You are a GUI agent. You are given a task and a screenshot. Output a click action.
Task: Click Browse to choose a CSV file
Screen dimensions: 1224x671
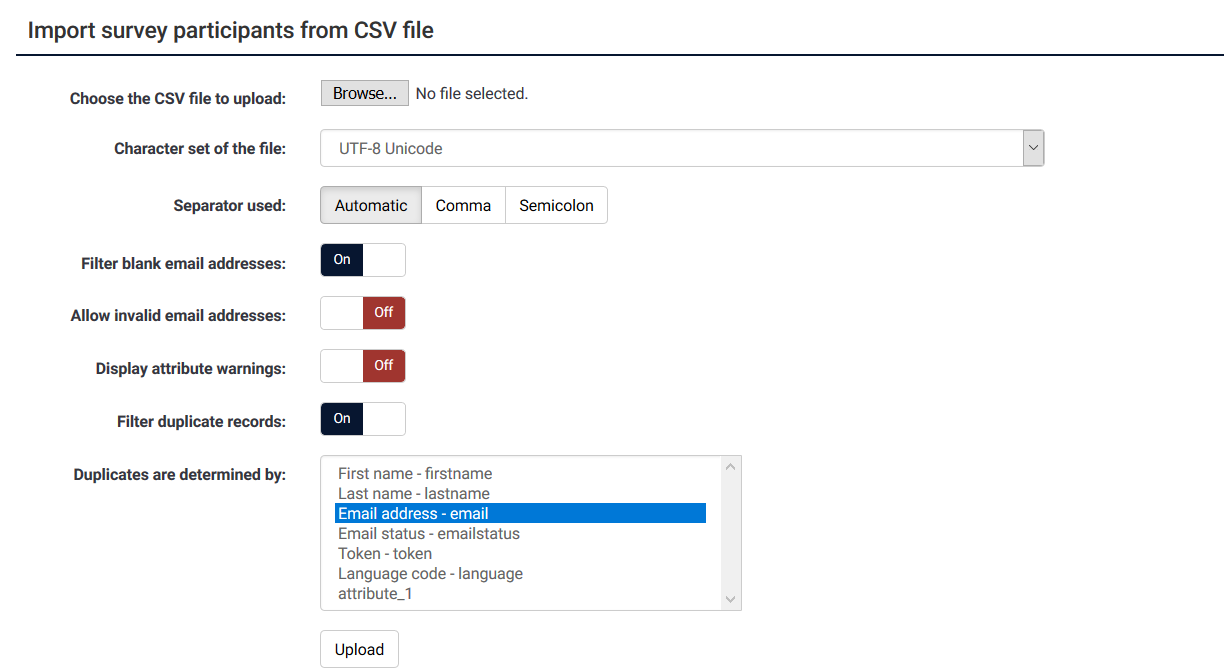click(x=365, y=93)
